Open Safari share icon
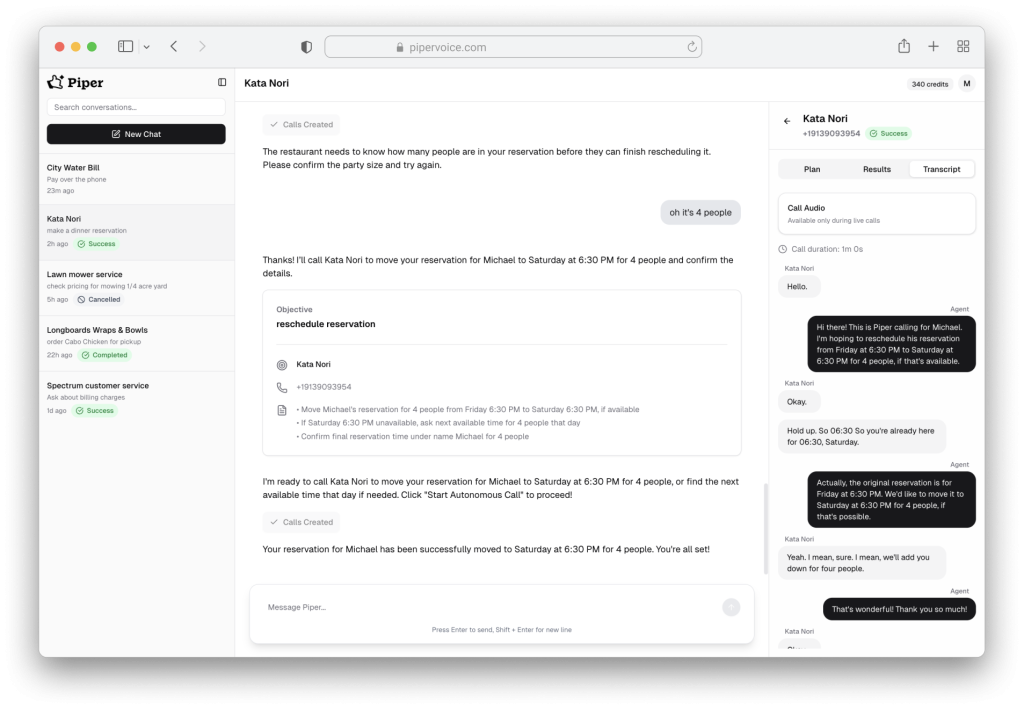 coord(904,46)
